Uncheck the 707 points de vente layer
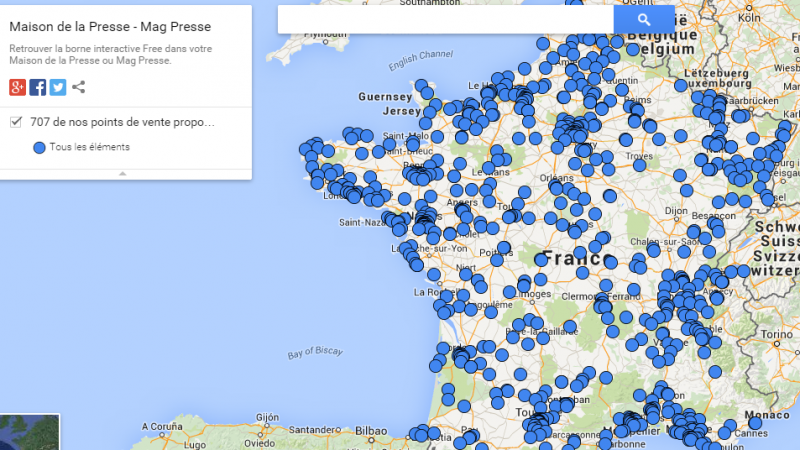The image size is (800, 450). [x=16, y=122]
